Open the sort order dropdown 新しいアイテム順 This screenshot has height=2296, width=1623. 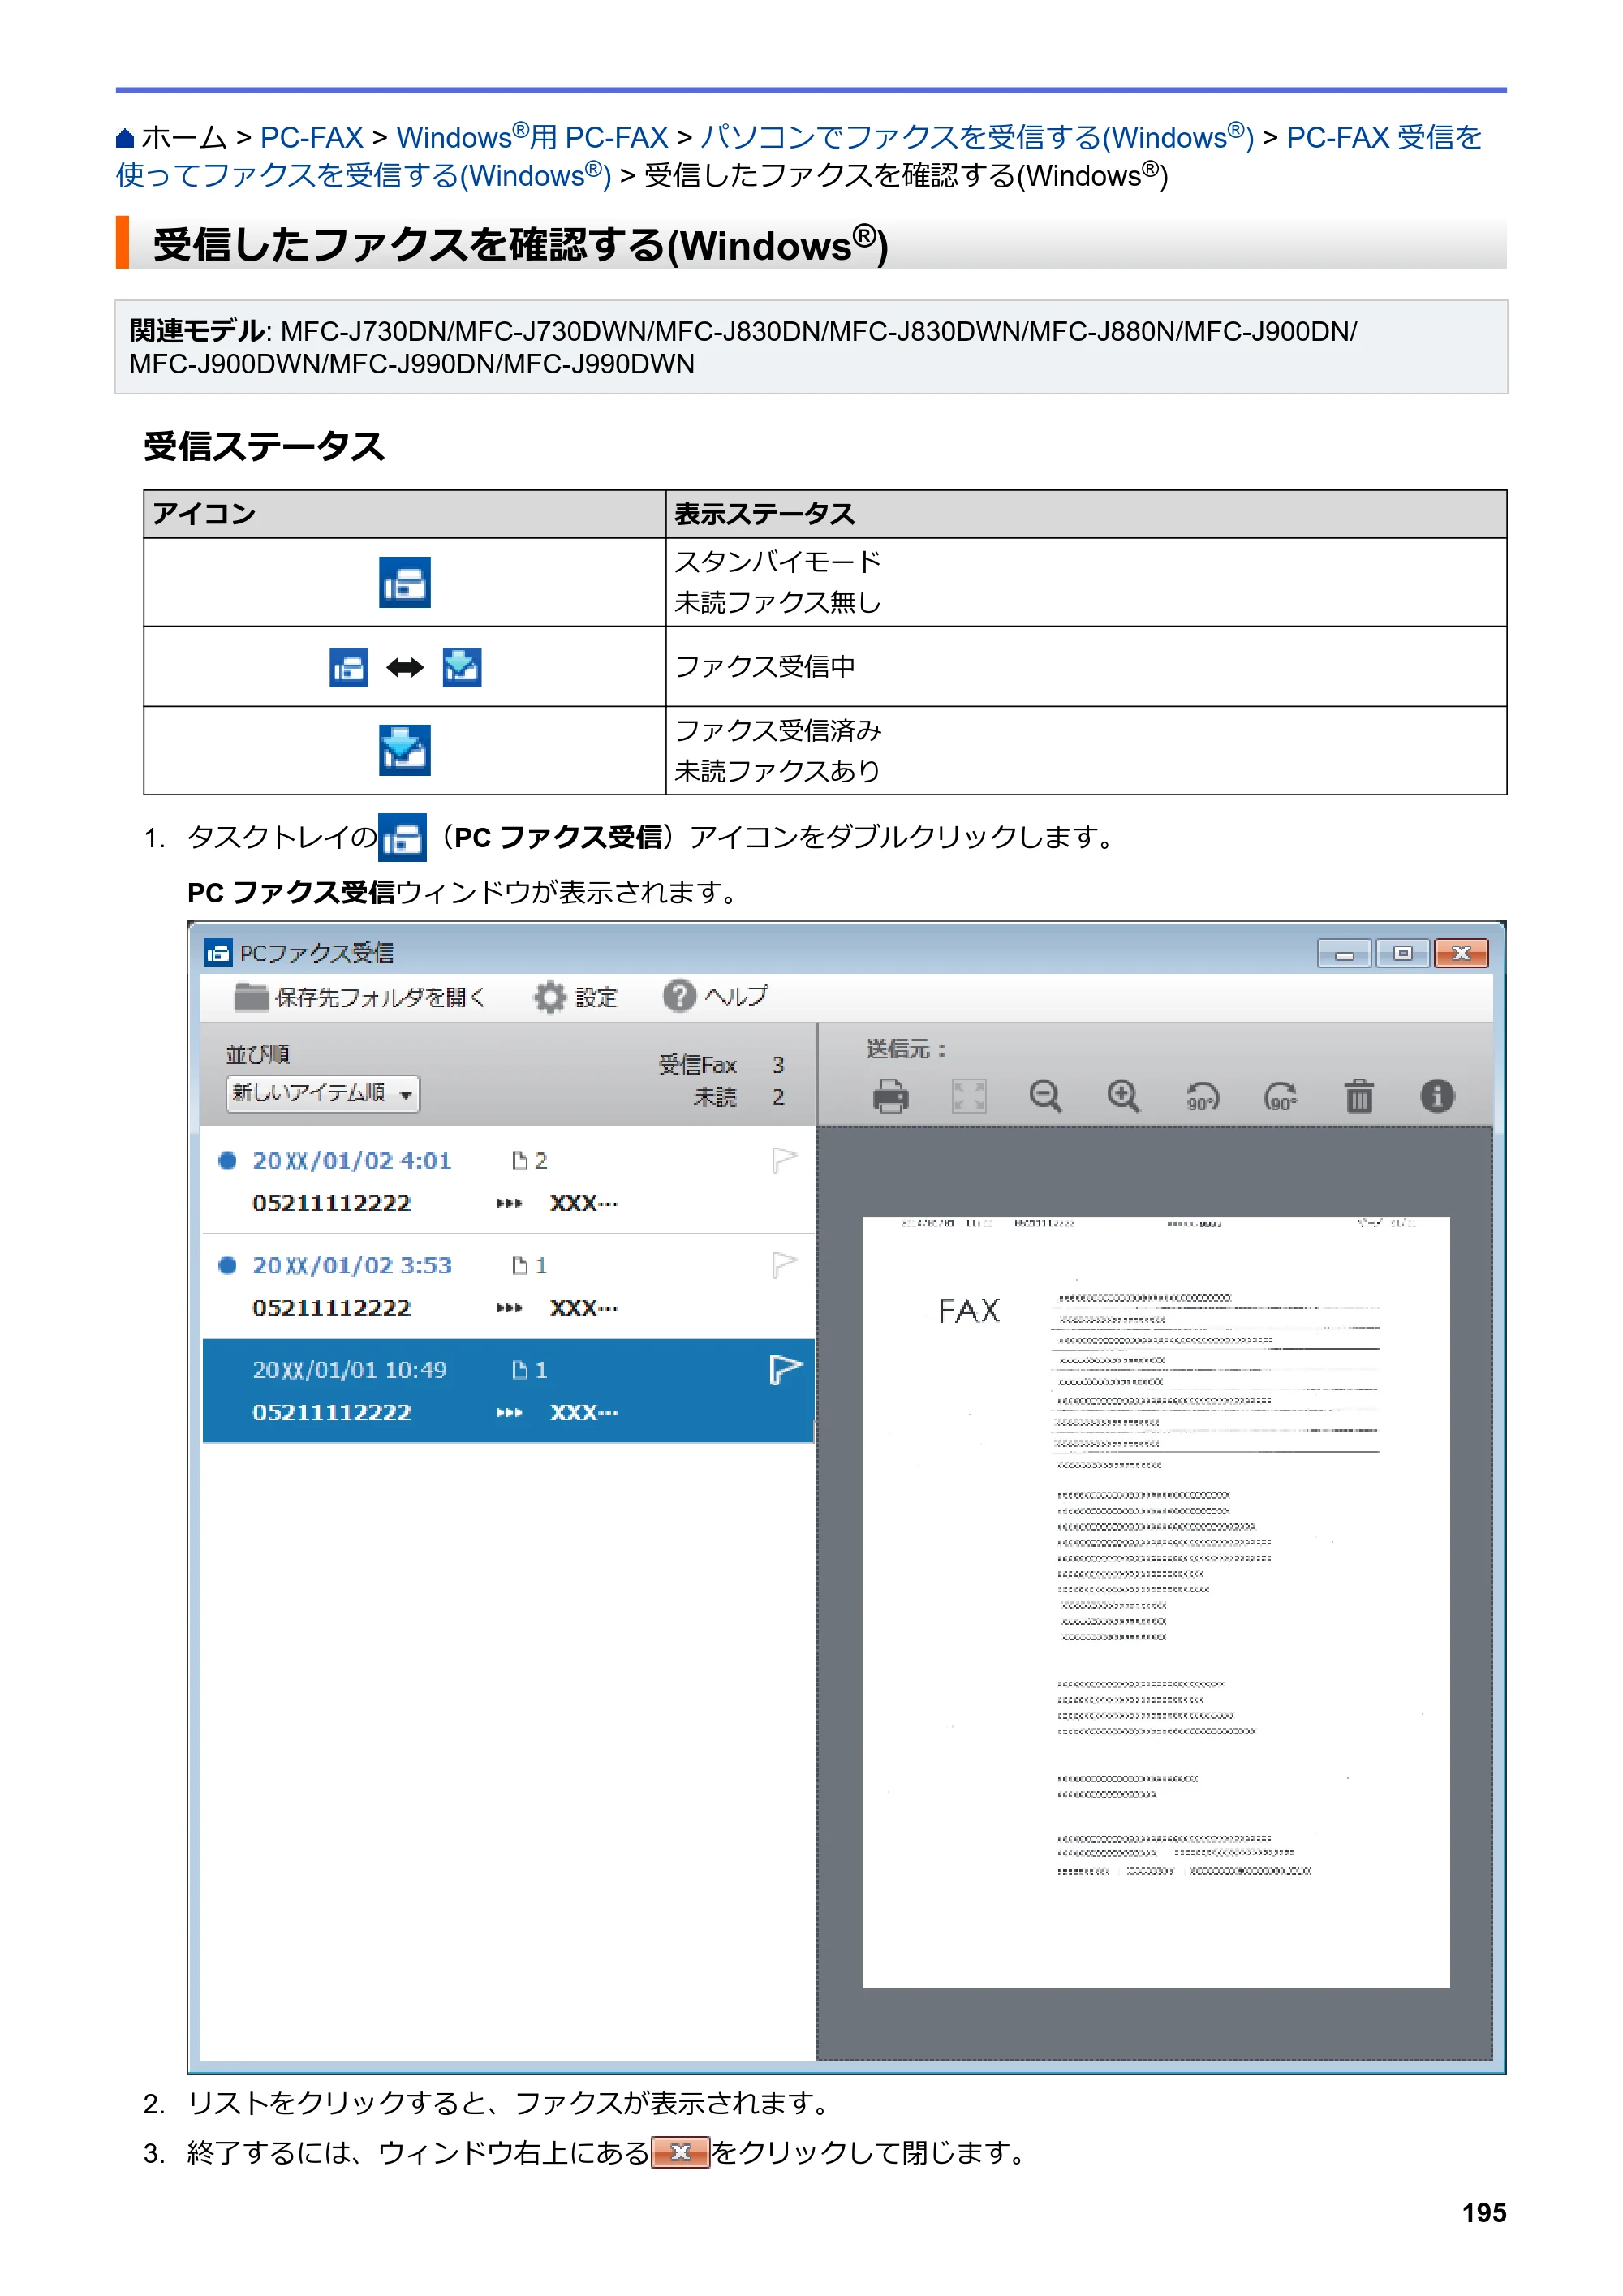323,1094
